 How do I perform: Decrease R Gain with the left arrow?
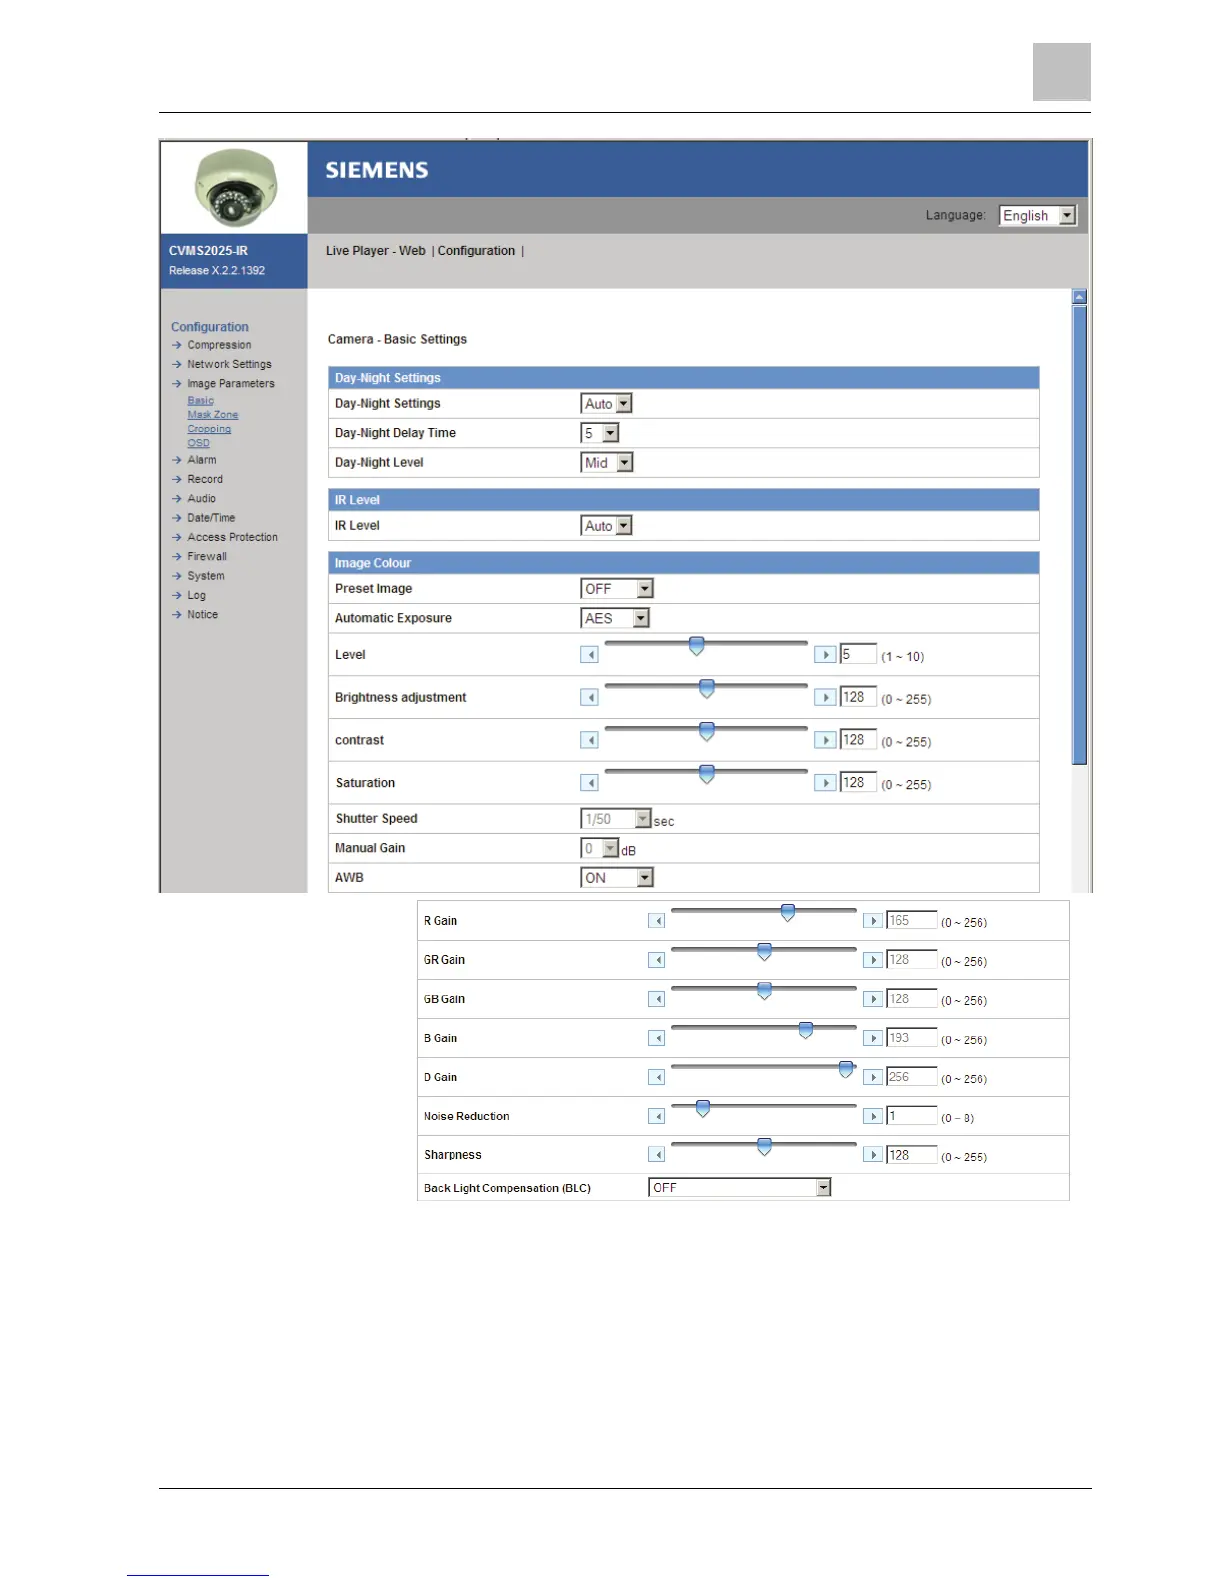(657, 921)
